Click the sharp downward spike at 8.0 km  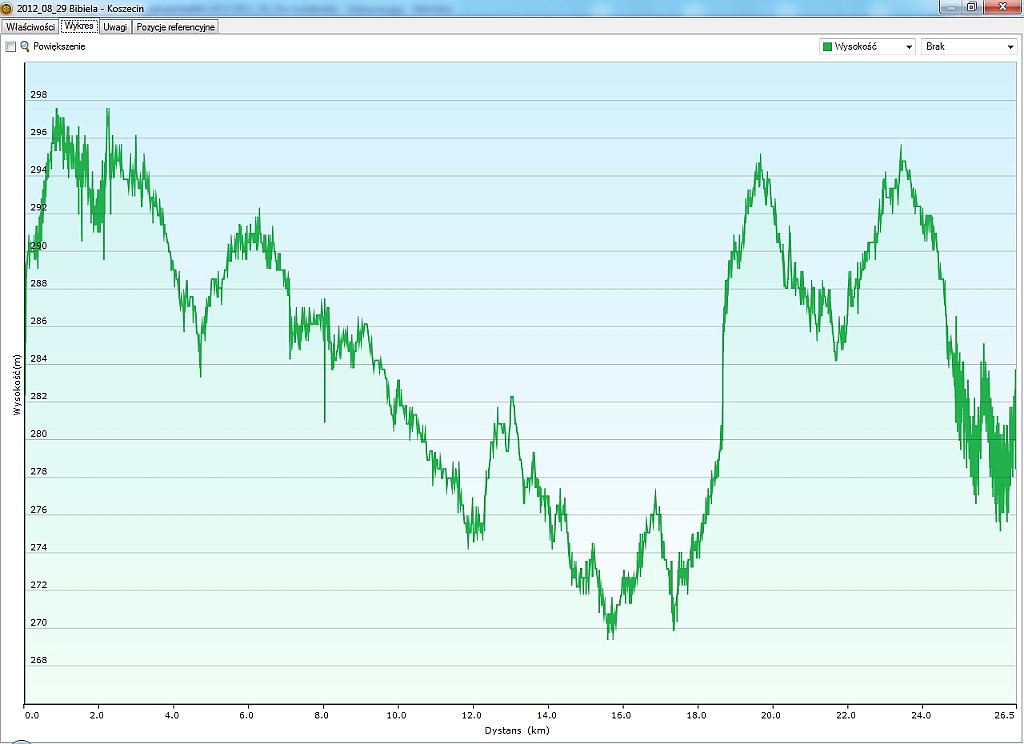(324, 420)
